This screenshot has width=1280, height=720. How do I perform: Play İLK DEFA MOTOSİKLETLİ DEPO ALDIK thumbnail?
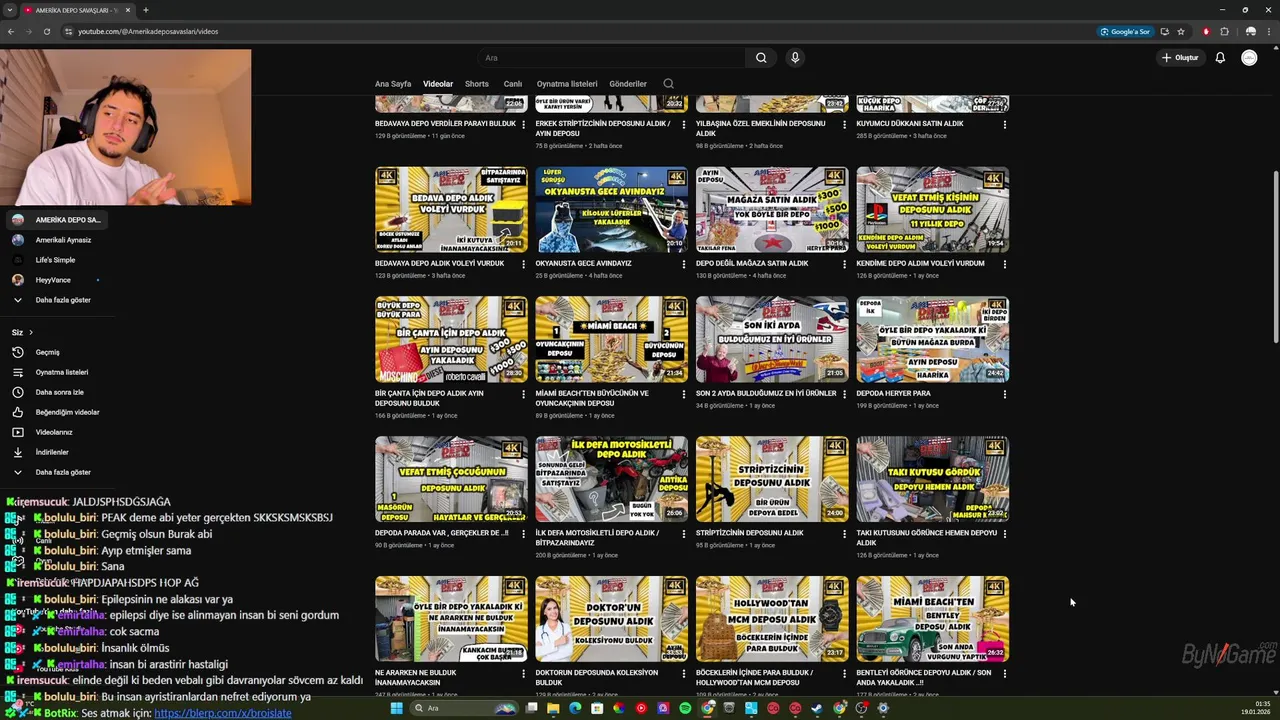[x=611, y=479]
